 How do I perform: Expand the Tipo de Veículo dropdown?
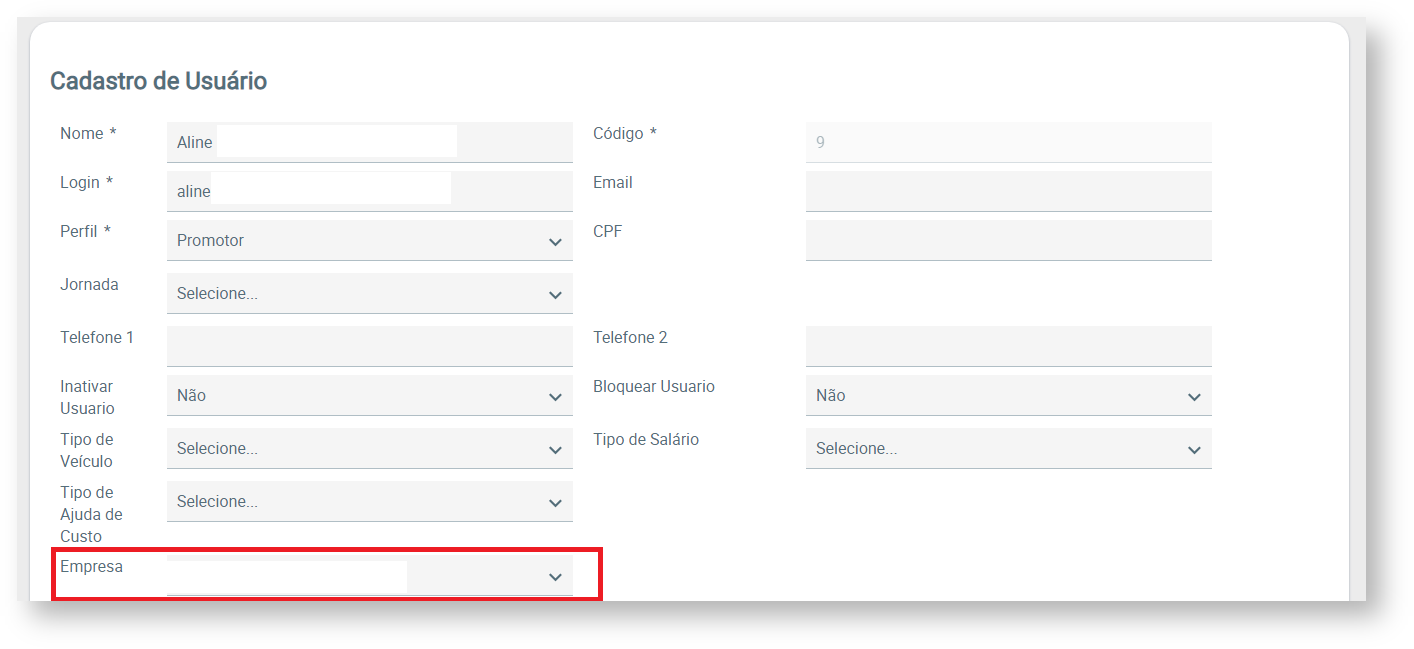click(x=369, y=449)
